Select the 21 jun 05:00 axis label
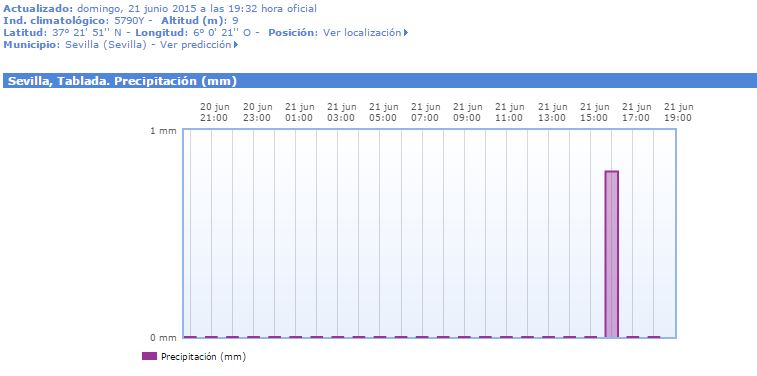757x376 pixels. click(x=383, y=112)
